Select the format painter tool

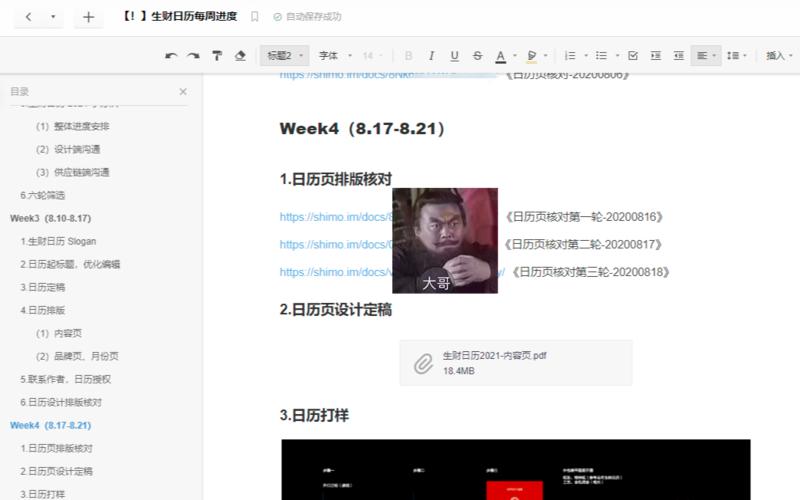pyautogui.click(x=217, y=56)
